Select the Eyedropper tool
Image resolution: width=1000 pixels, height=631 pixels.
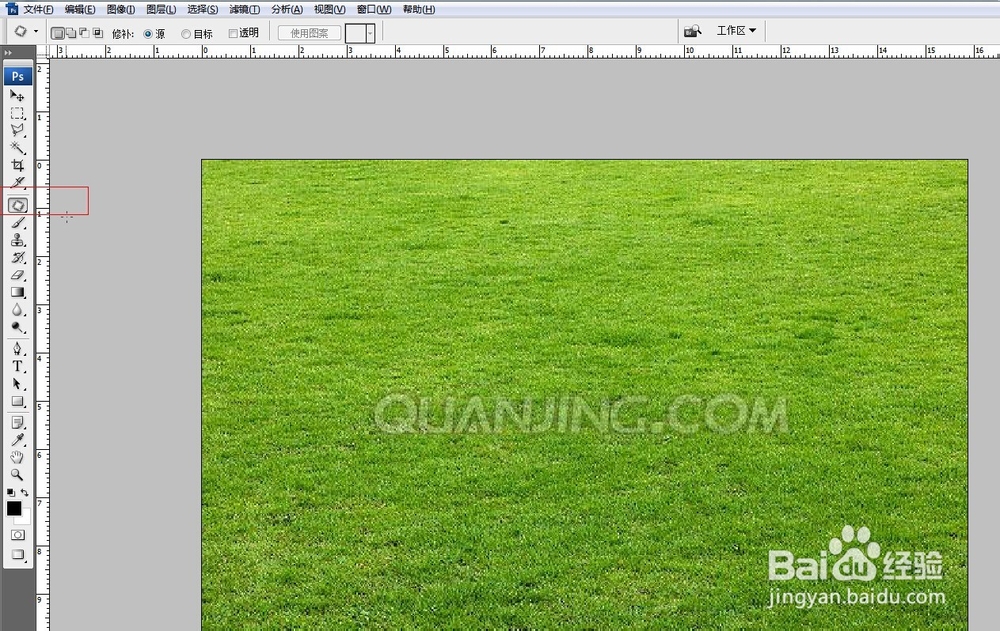tap(17, 440)
